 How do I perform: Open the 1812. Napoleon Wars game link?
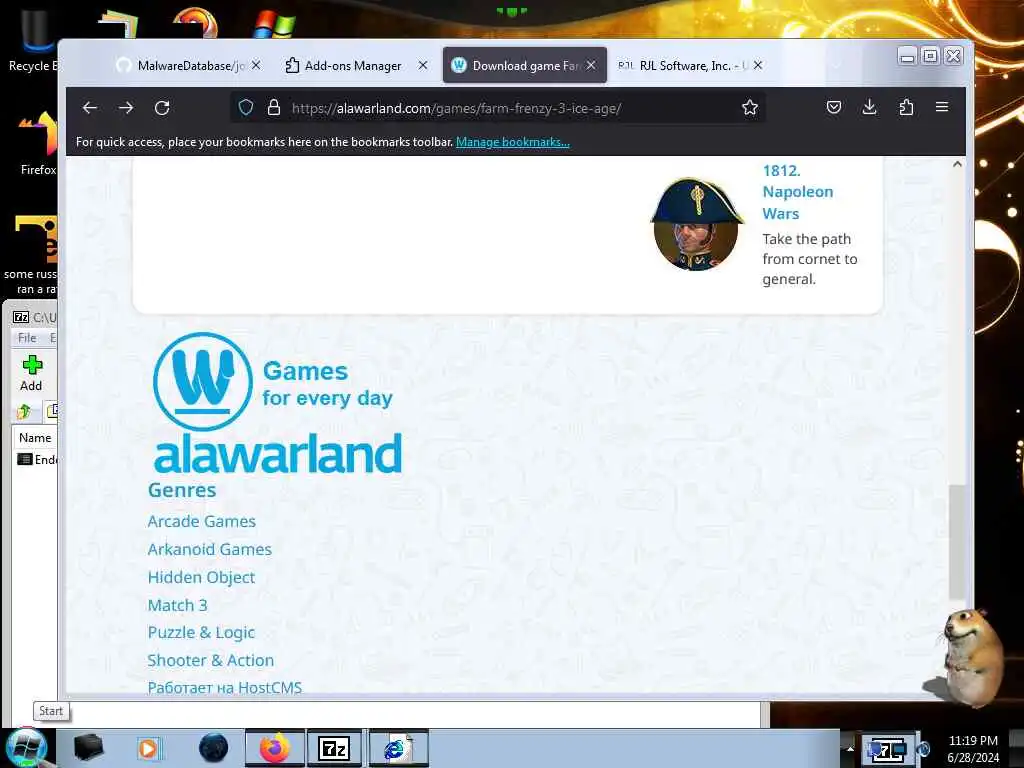tap(797, 192)
